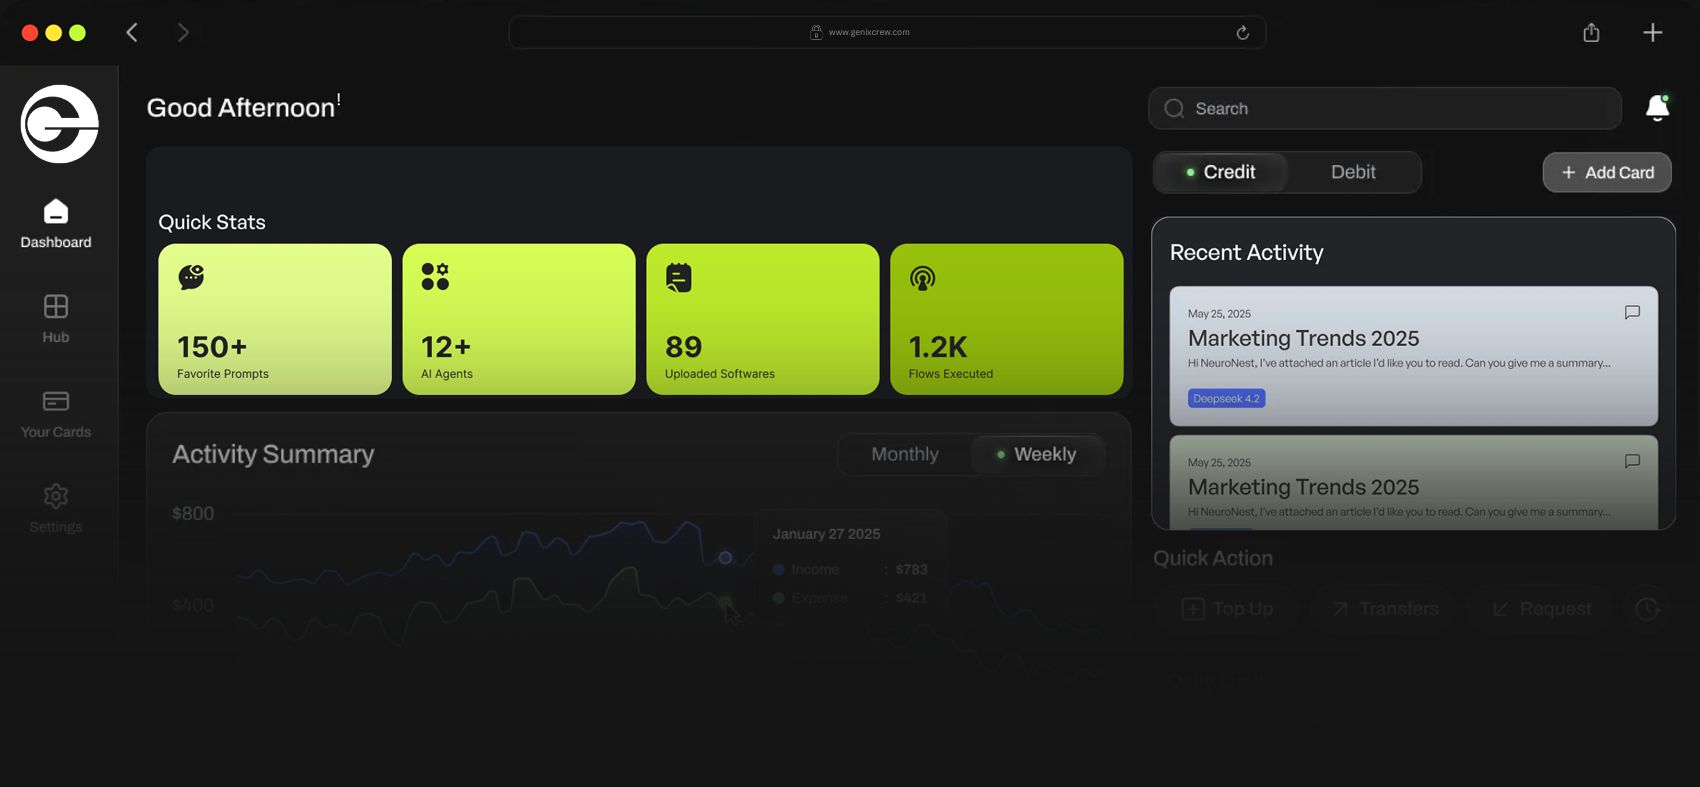Open the 12+ AI Agents card

coord(519,319)
